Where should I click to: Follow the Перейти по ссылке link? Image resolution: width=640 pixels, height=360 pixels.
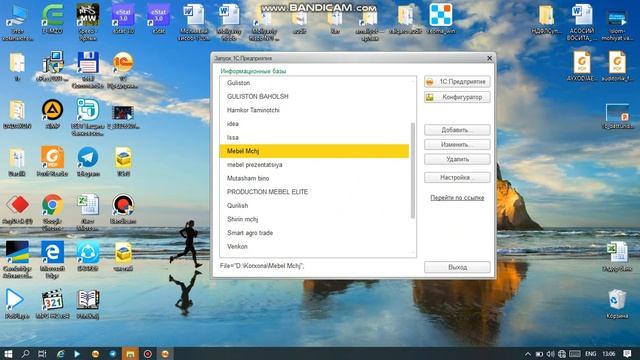pos(457,198)
